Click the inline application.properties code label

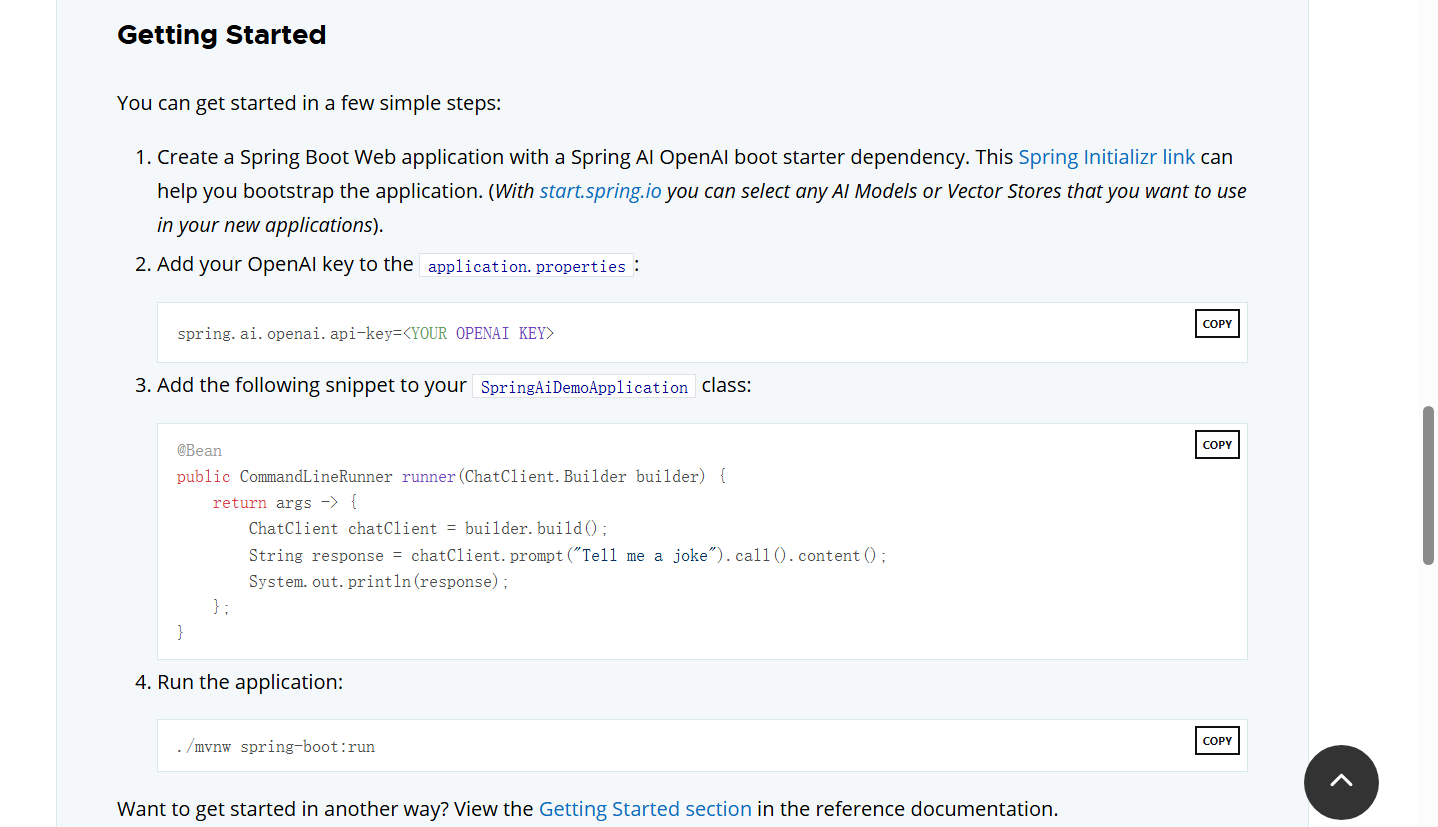[x=527, y=266]
